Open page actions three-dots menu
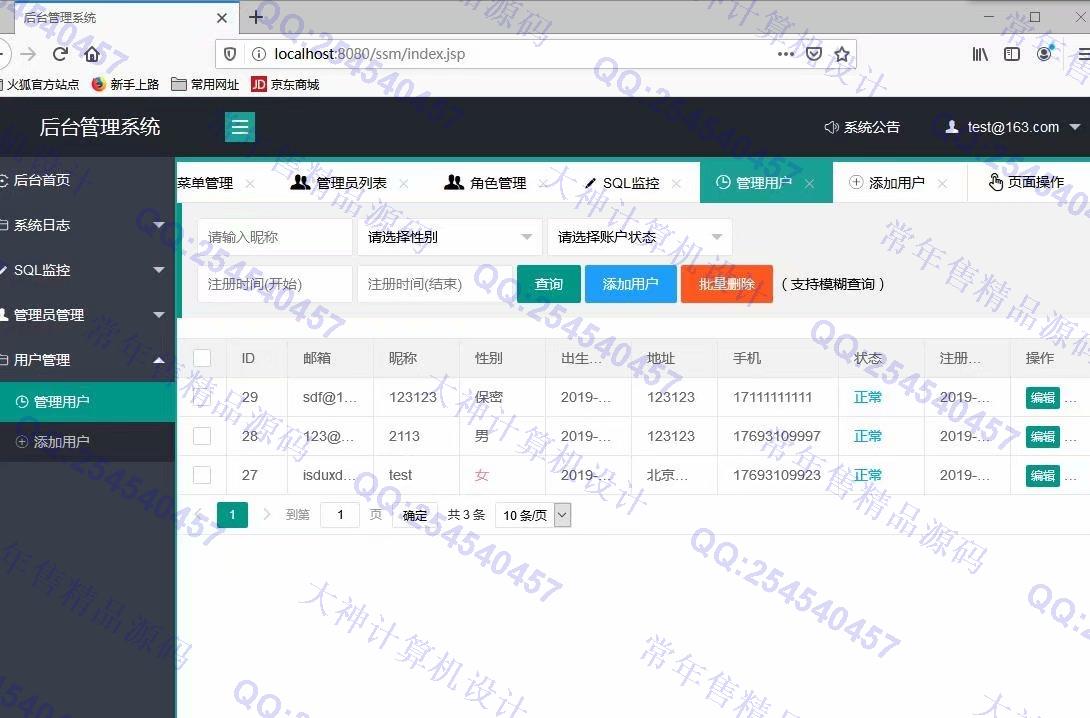 pyautogui.click(x=786, y=54)
